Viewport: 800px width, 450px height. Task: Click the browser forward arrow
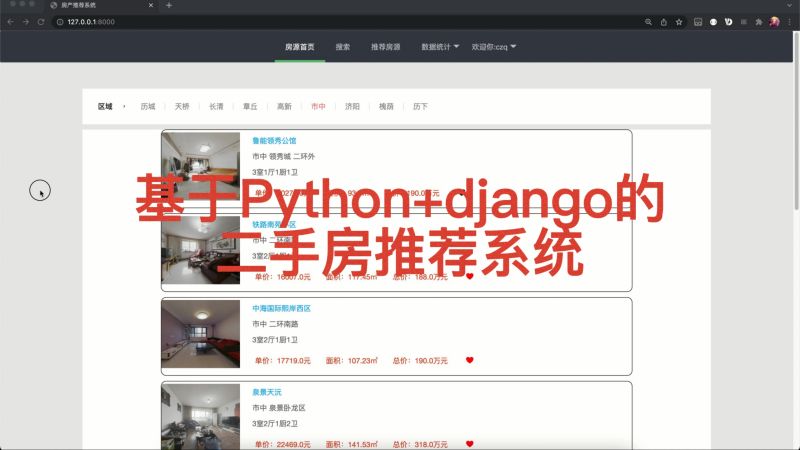click(26, 22)
